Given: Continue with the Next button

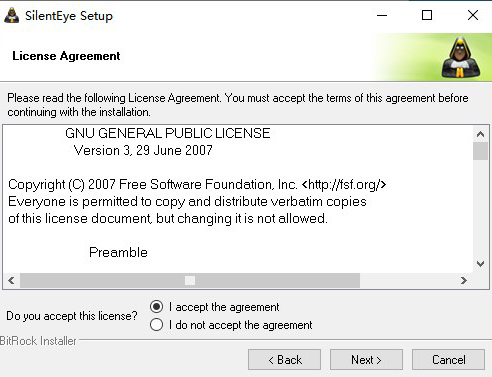Looking at the screenshot, I should pyautogui.click(x=366, y=360).
